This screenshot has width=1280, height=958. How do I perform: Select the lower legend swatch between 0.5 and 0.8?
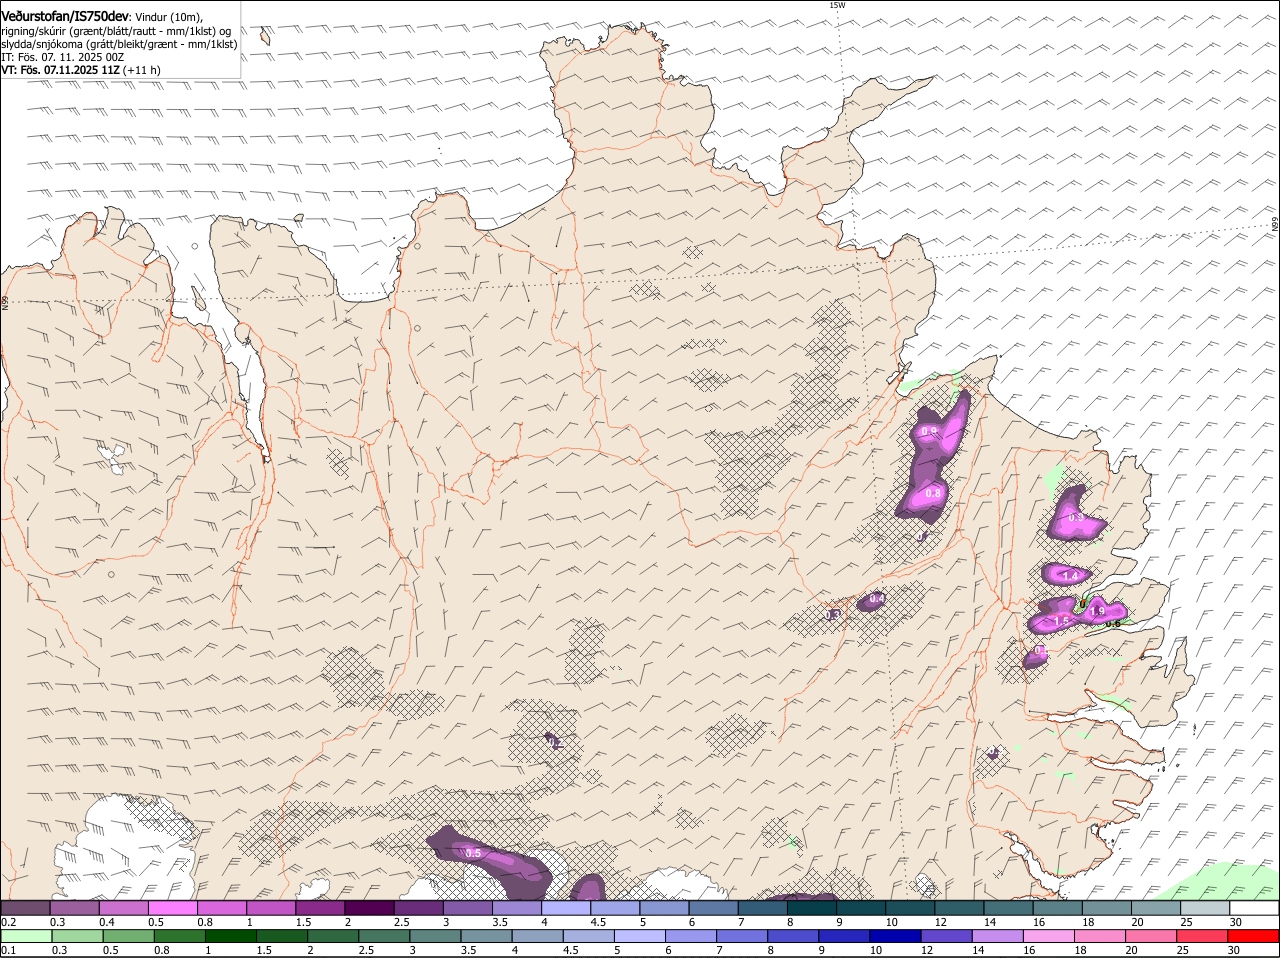pyautogui.click(x=128, y=937)
